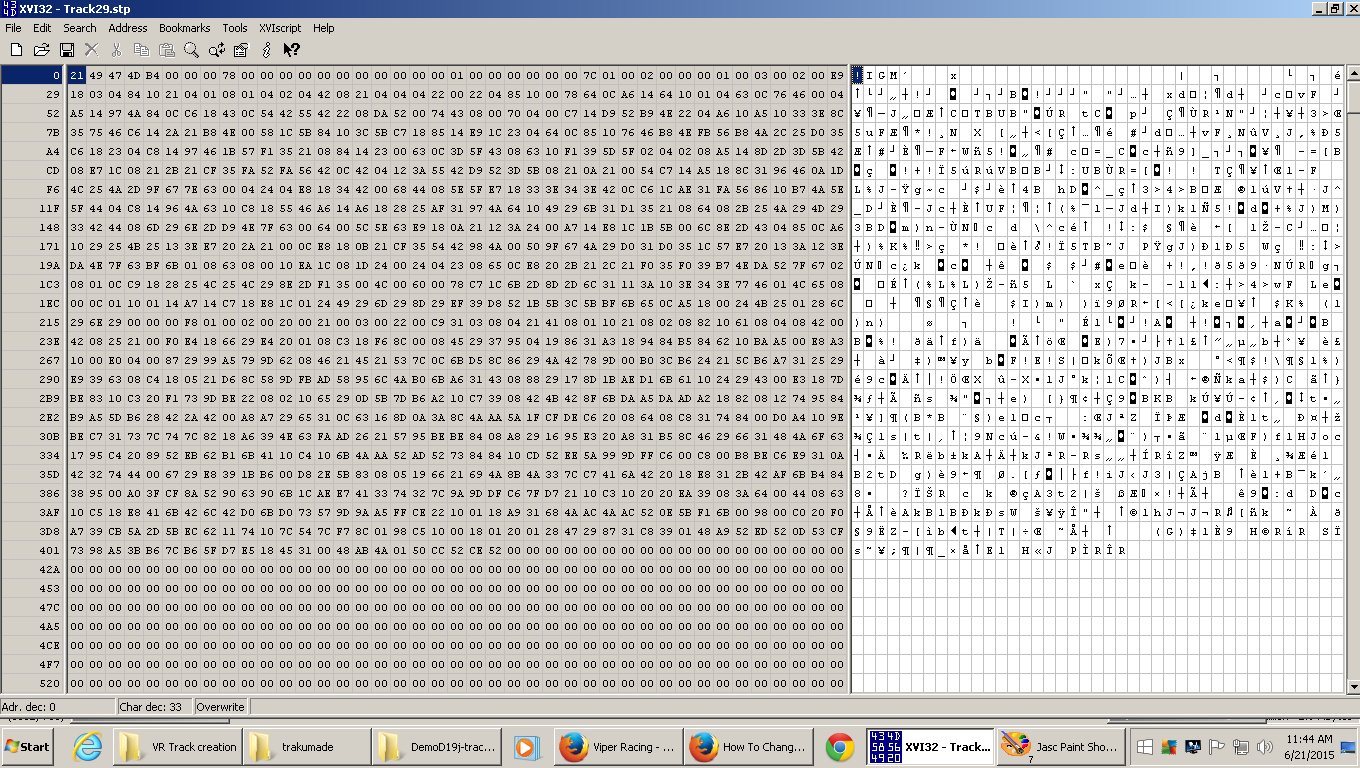Open the Help menu
Screen dimensions: 1360x768
click(323, 28)
